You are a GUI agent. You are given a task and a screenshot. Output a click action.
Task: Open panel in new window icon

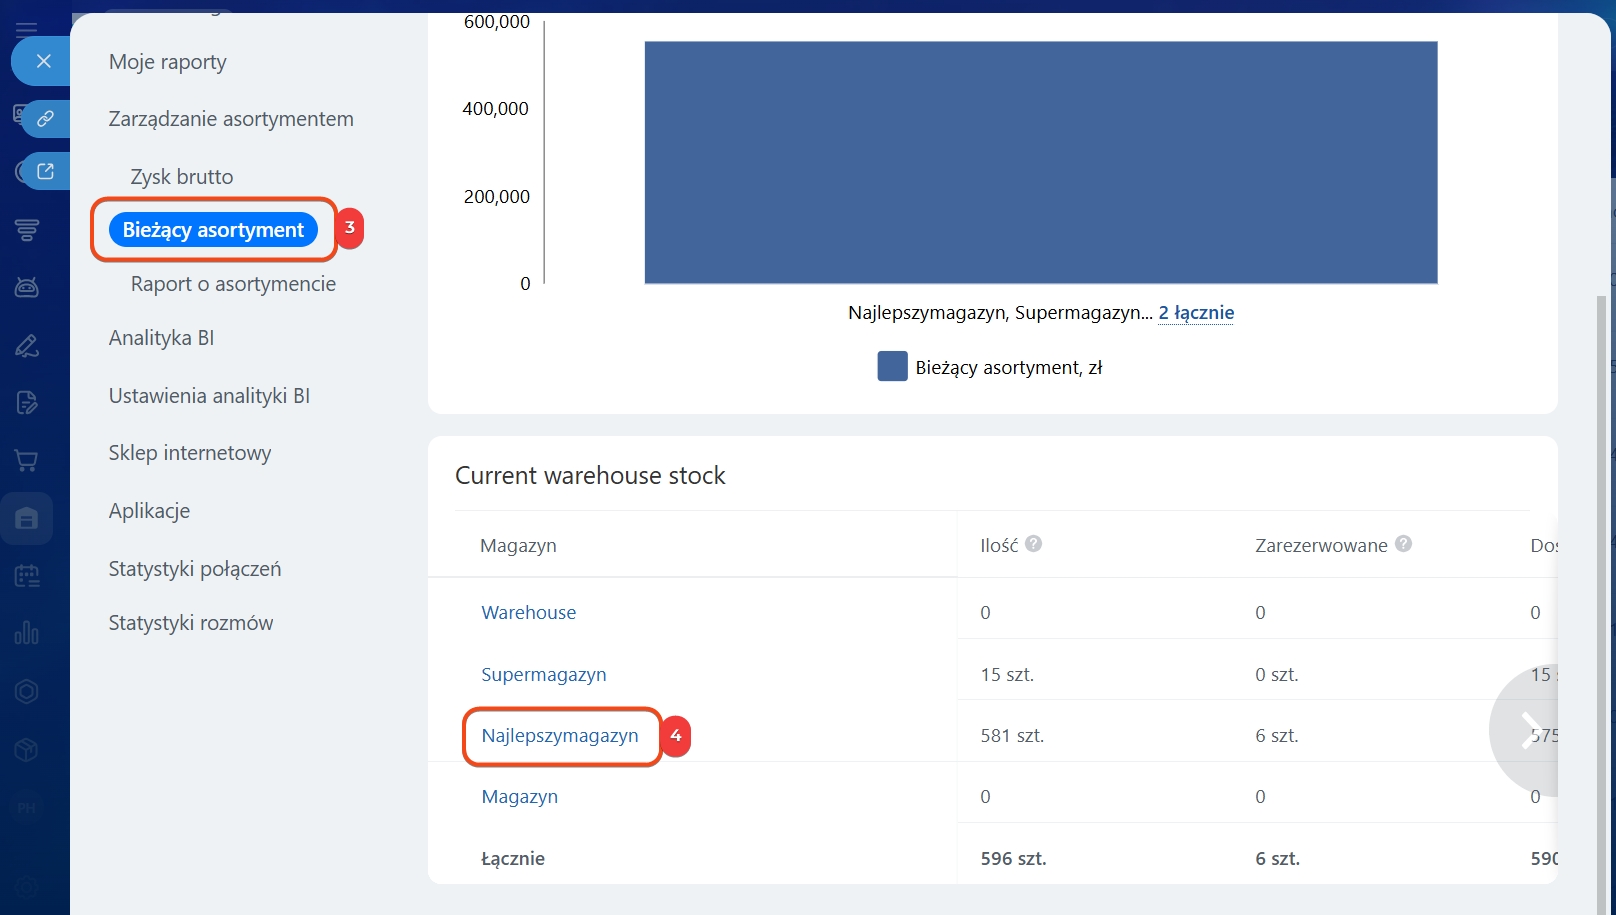pyautogui.click(x=45, y=171)
